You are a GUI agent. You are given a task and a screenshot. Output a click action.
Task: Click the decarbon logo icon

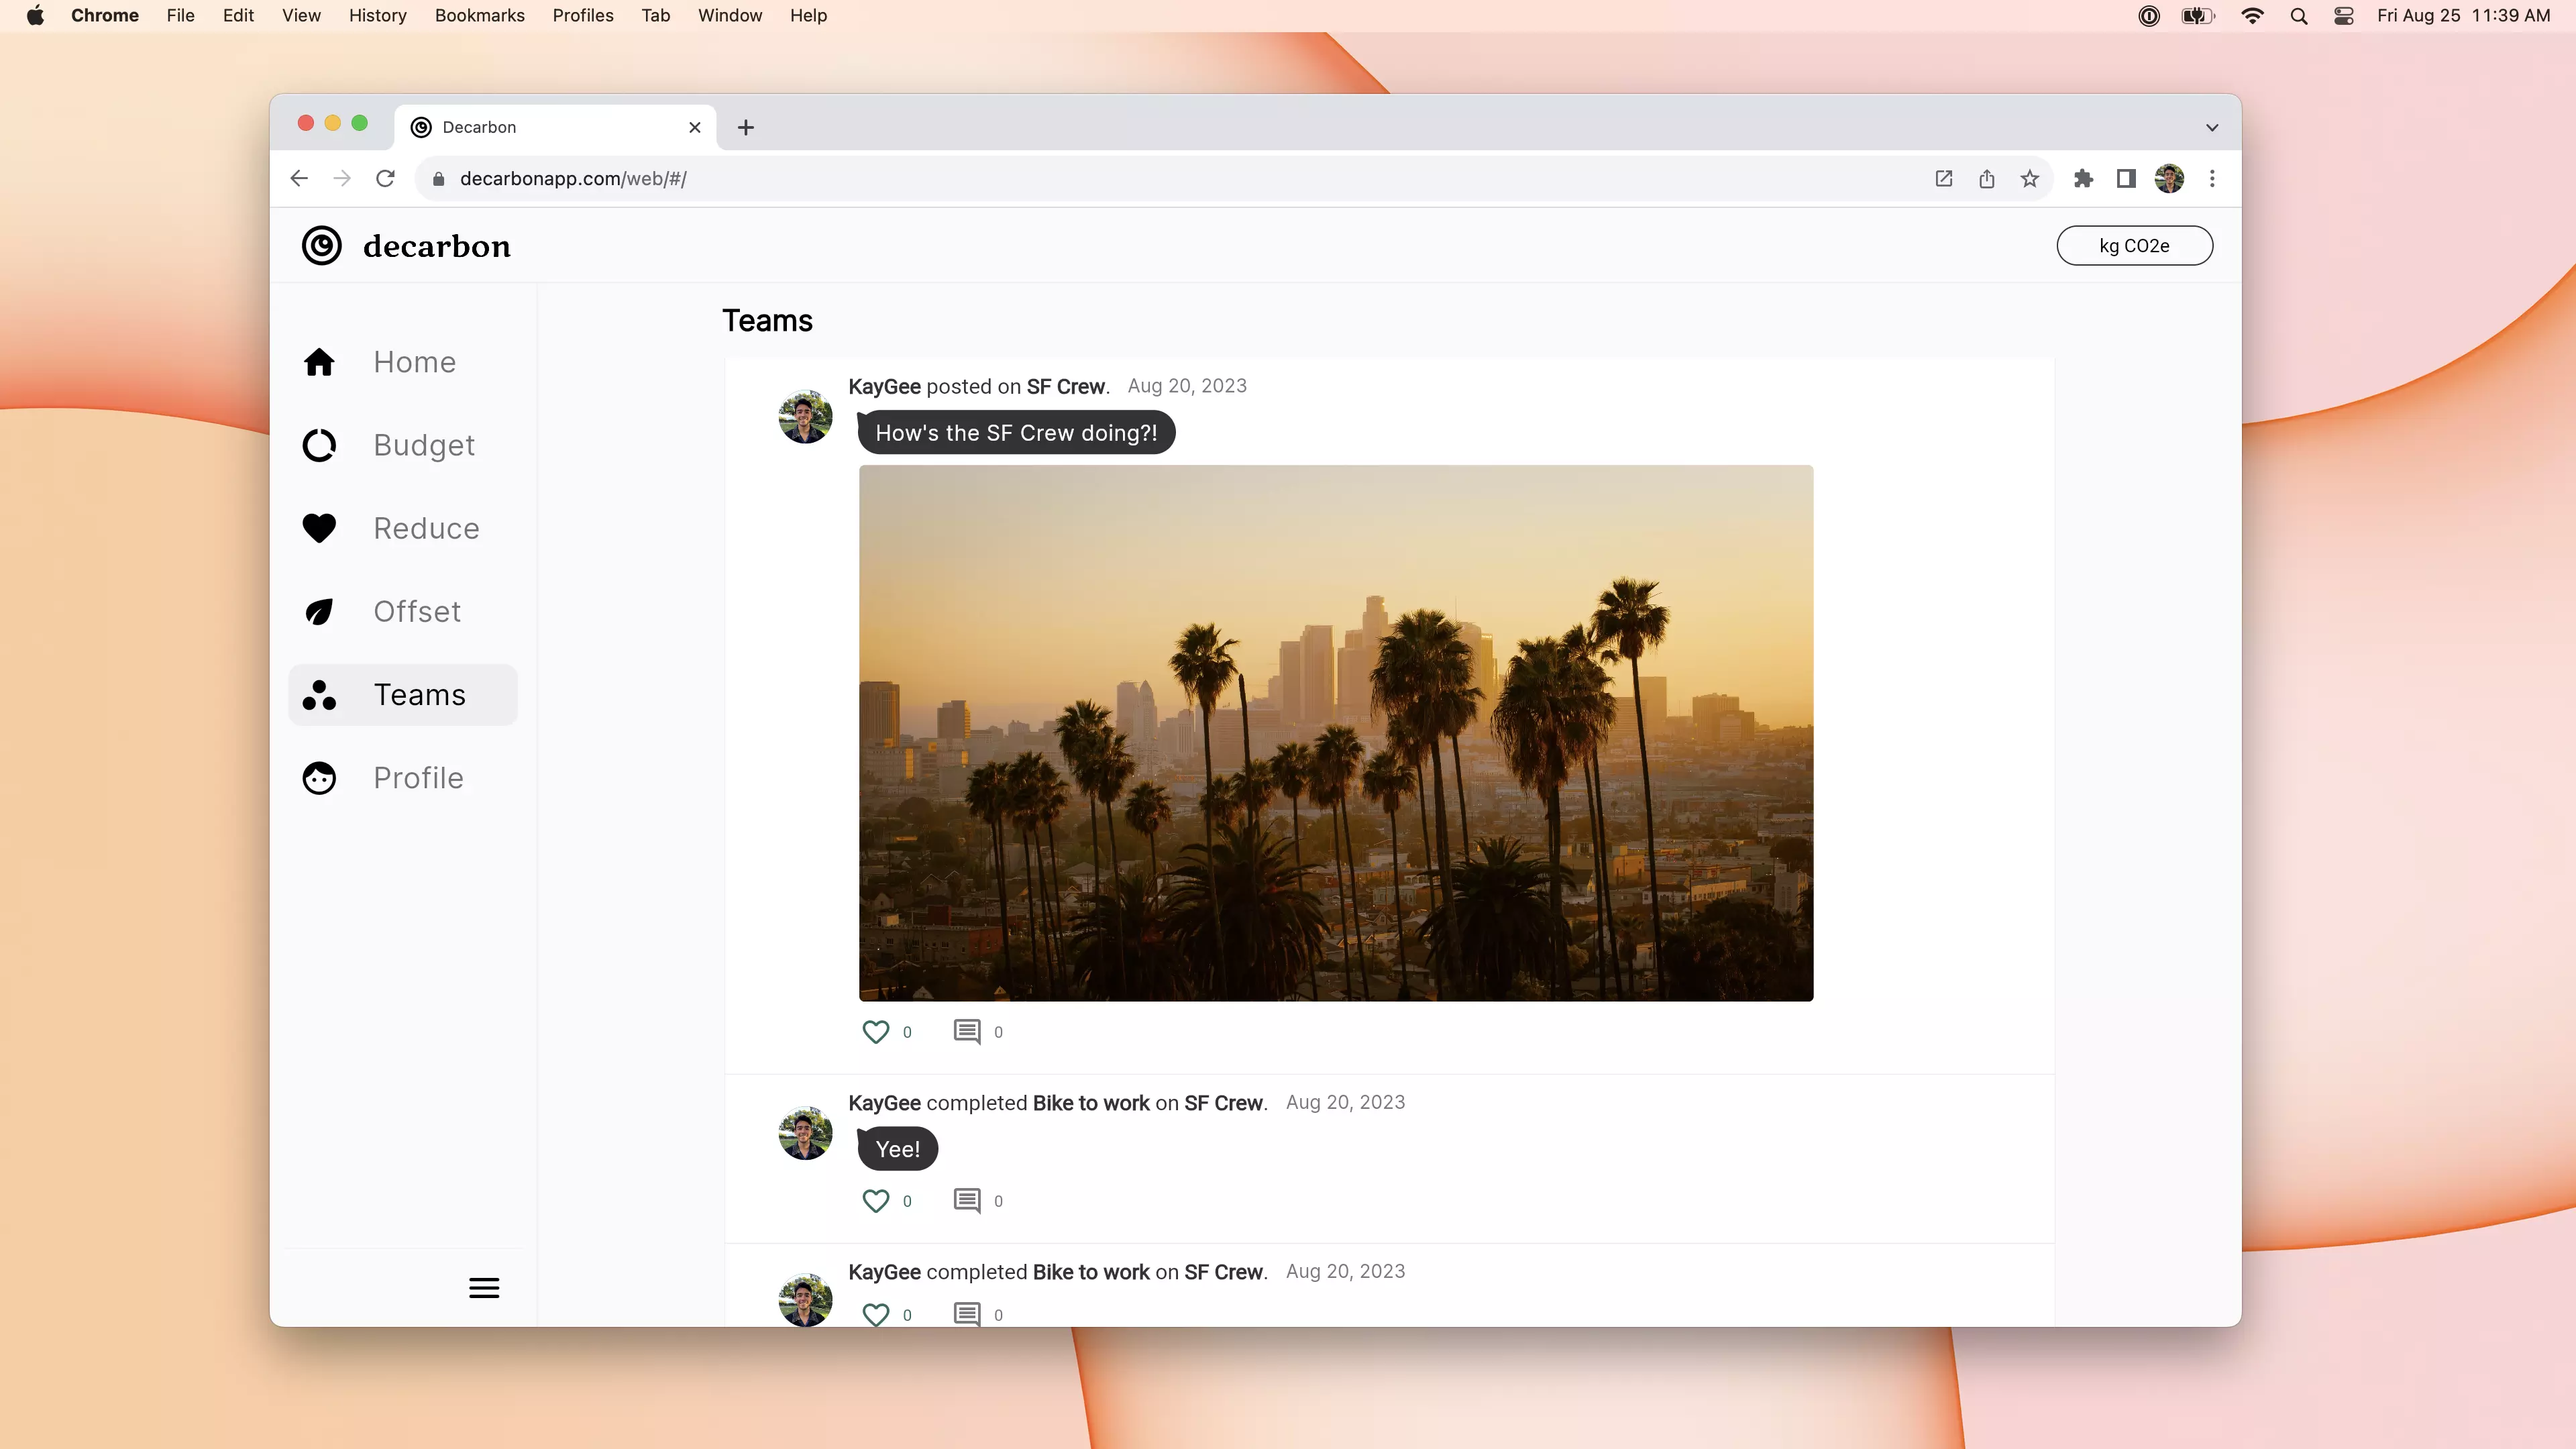pos(322,246)
